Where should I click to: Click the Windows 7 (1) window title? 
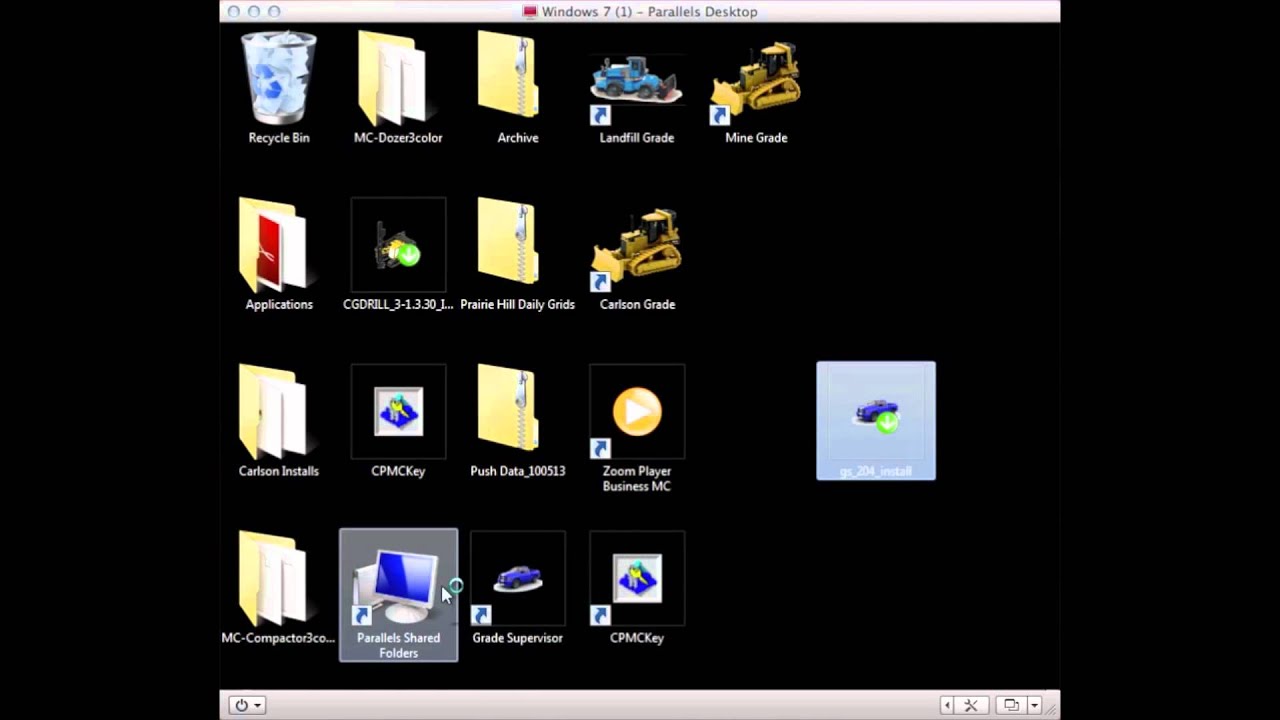640,12
